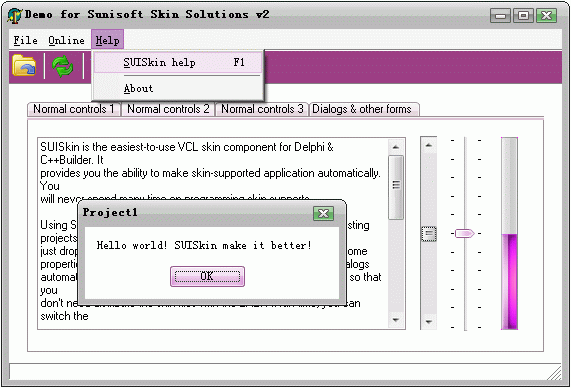Click the memo scrollbar up arrow
The image size is (571, 388).
[x=396, y=147]
